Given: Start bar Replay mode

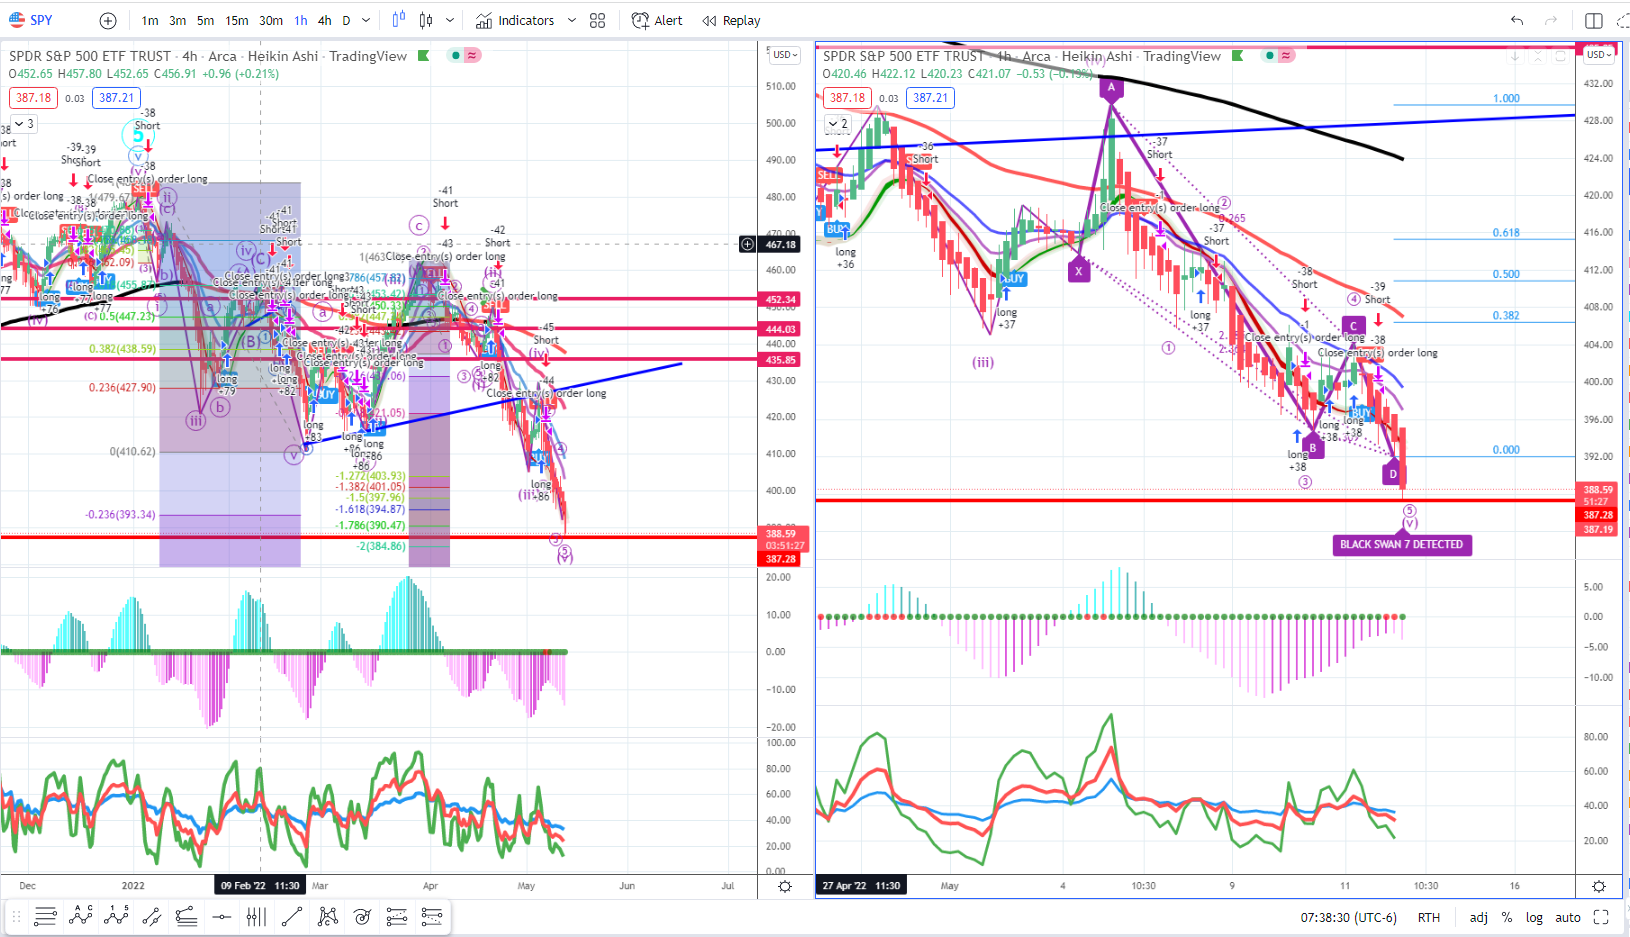Looking at the screenshot, I should pyautogui.click(x=731, y=21).
